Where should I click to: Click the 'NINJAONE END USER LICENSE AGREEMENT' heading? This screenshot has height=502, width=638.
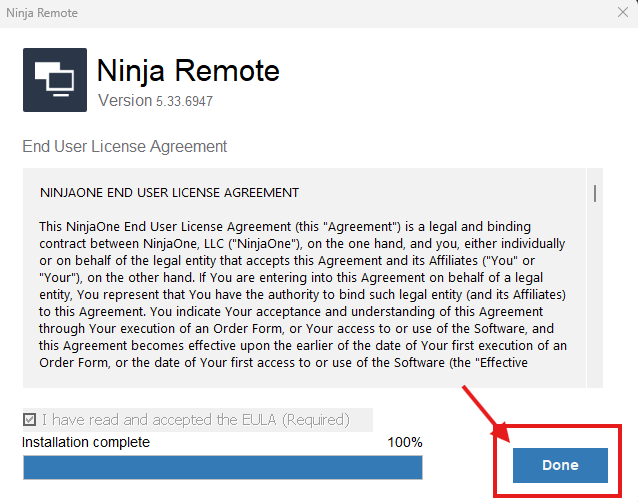click(169, 191)
